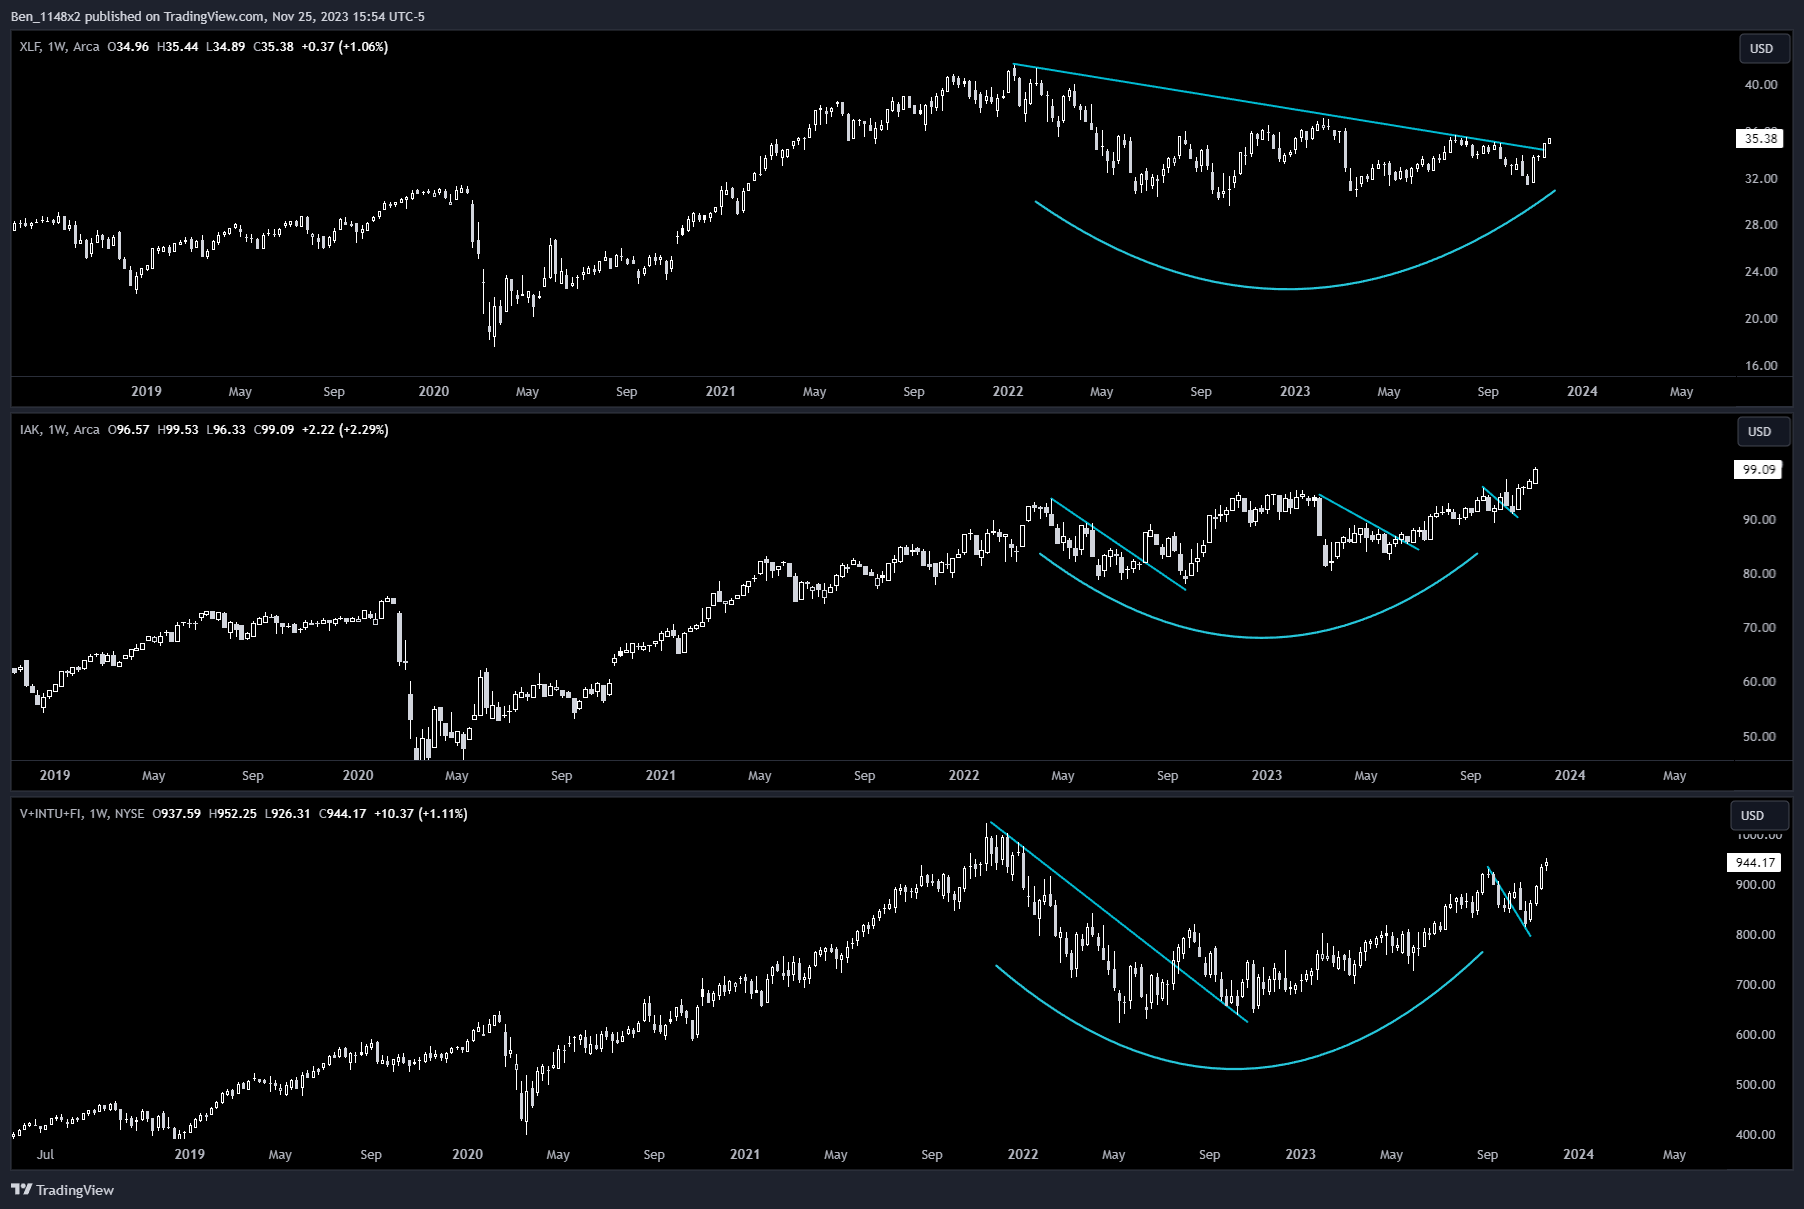The height and width of the screenshot is (1209, 1804).
Task: Click the 2019 label on XLF time axis
Action: (146, 392)
